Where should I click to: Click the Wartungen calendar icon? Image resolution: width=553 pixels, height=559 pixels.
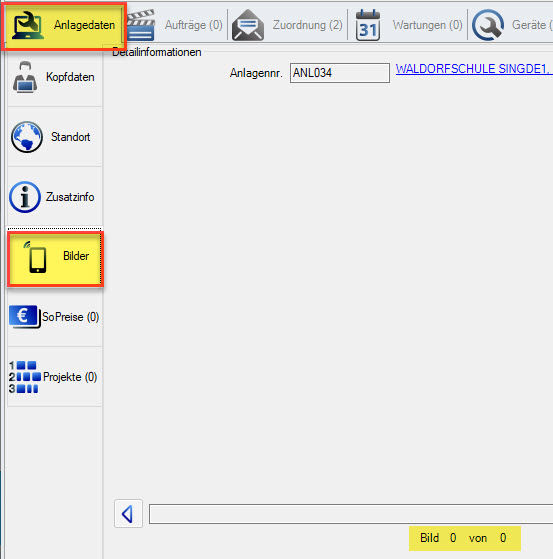(368, 25)
